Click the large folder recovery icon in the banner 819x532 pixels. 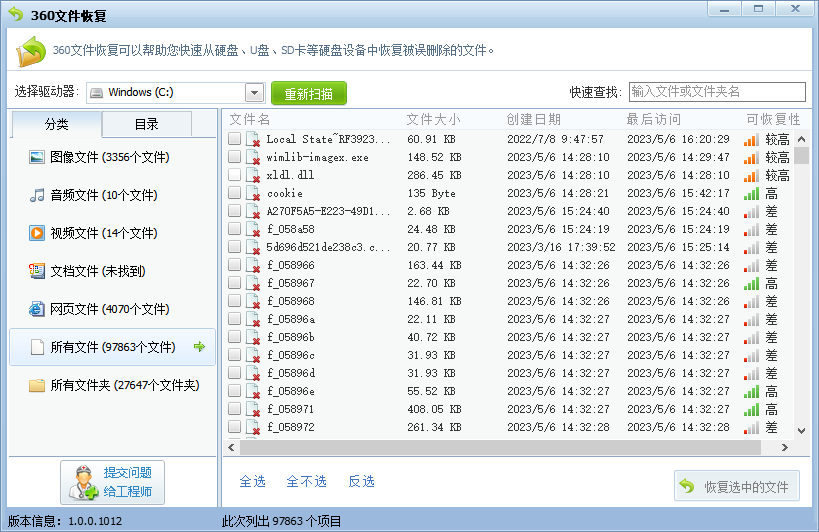pos(31,51)
